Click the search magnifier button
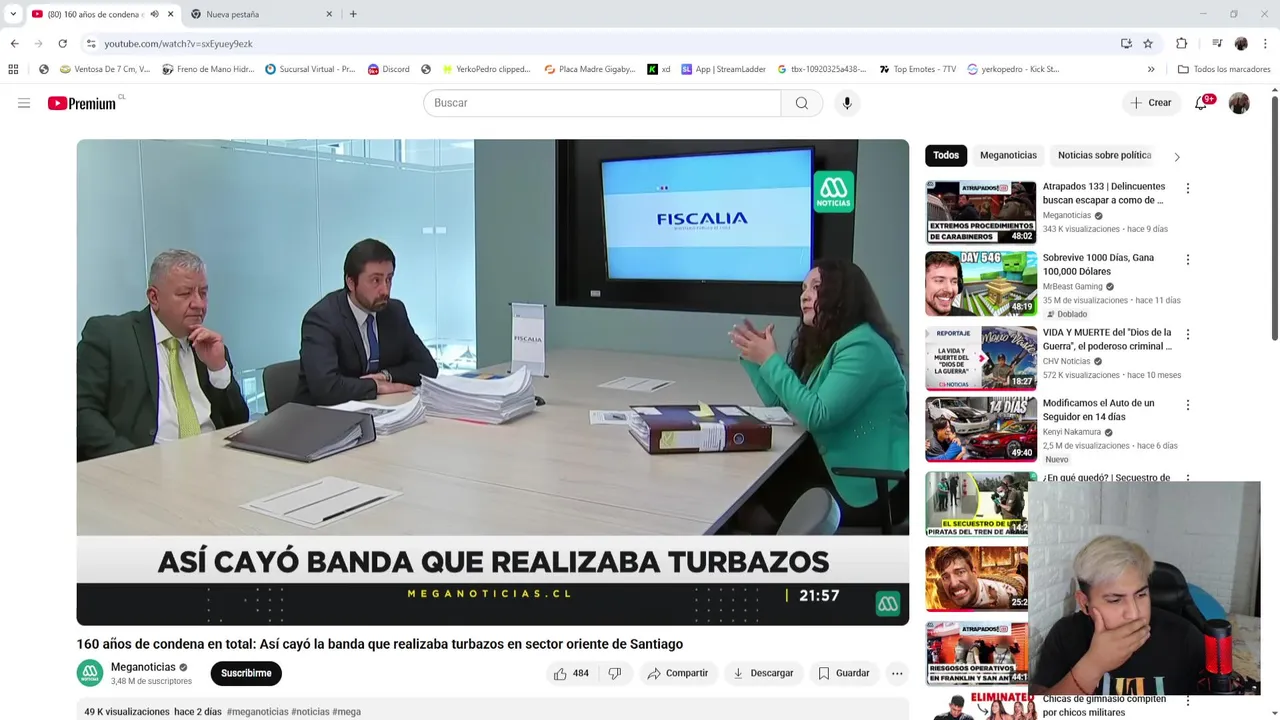The image size is (1280, 720). [x=802, y=103]
